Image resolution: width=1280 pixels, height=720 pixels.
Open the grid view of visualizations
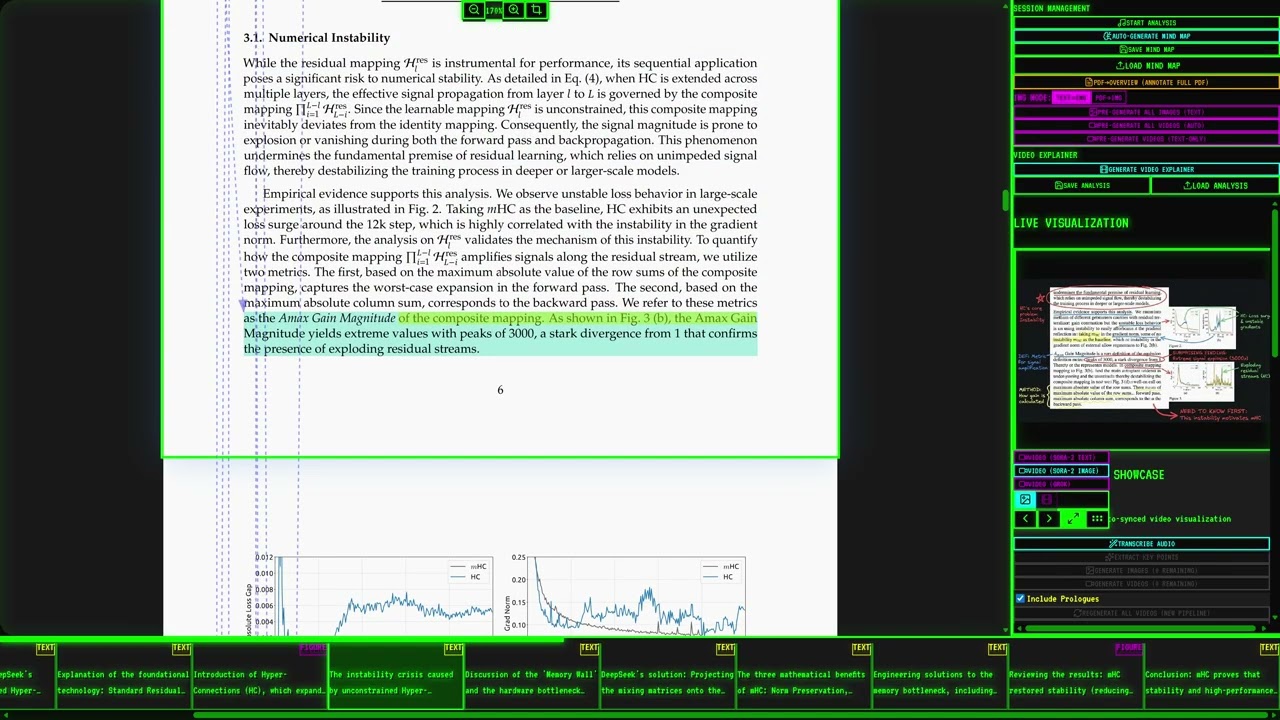(x=1097, y=519)
